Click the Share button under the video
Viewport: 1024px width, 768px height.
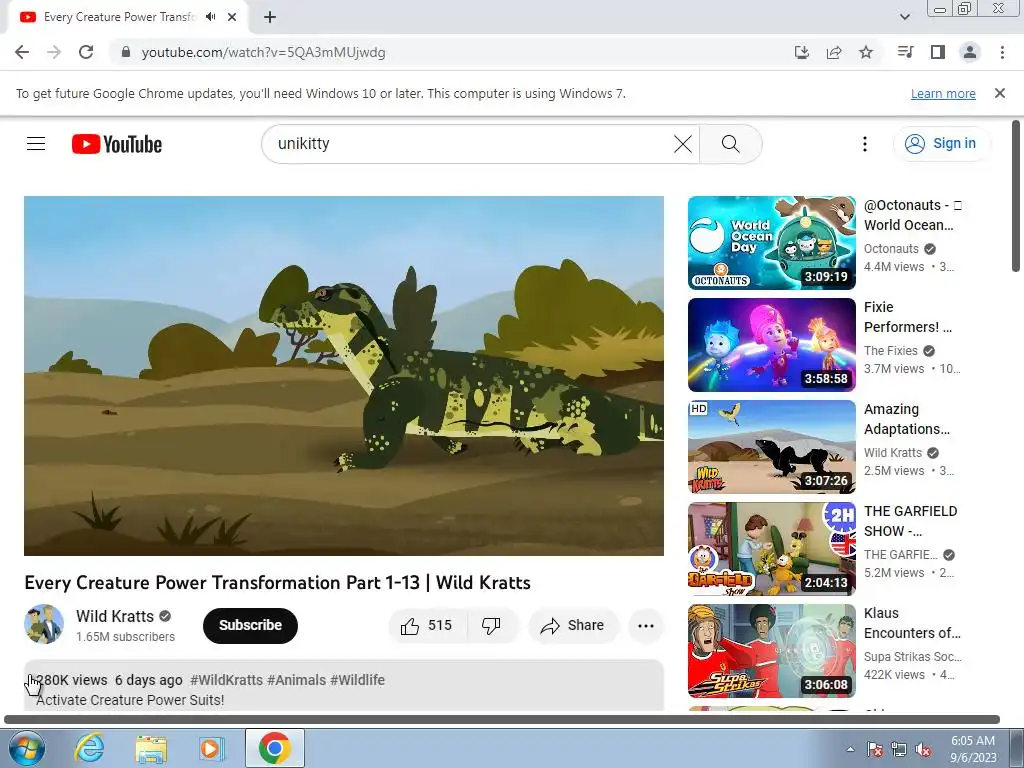tap(572, 626)
